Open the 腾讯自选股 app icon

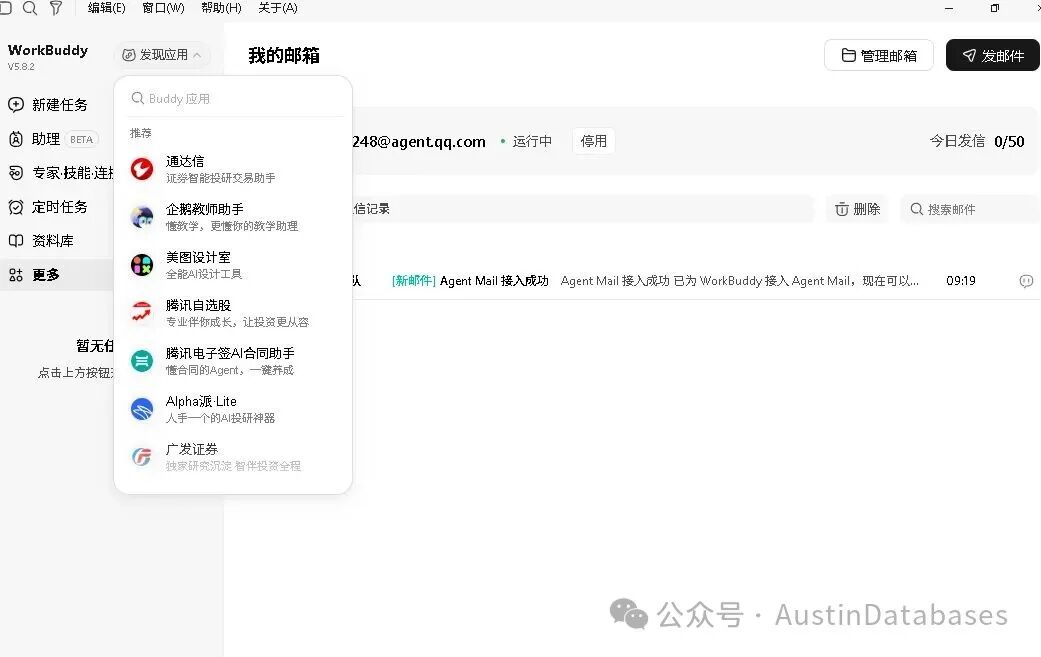pyautogui.click(x=141, y=313)
